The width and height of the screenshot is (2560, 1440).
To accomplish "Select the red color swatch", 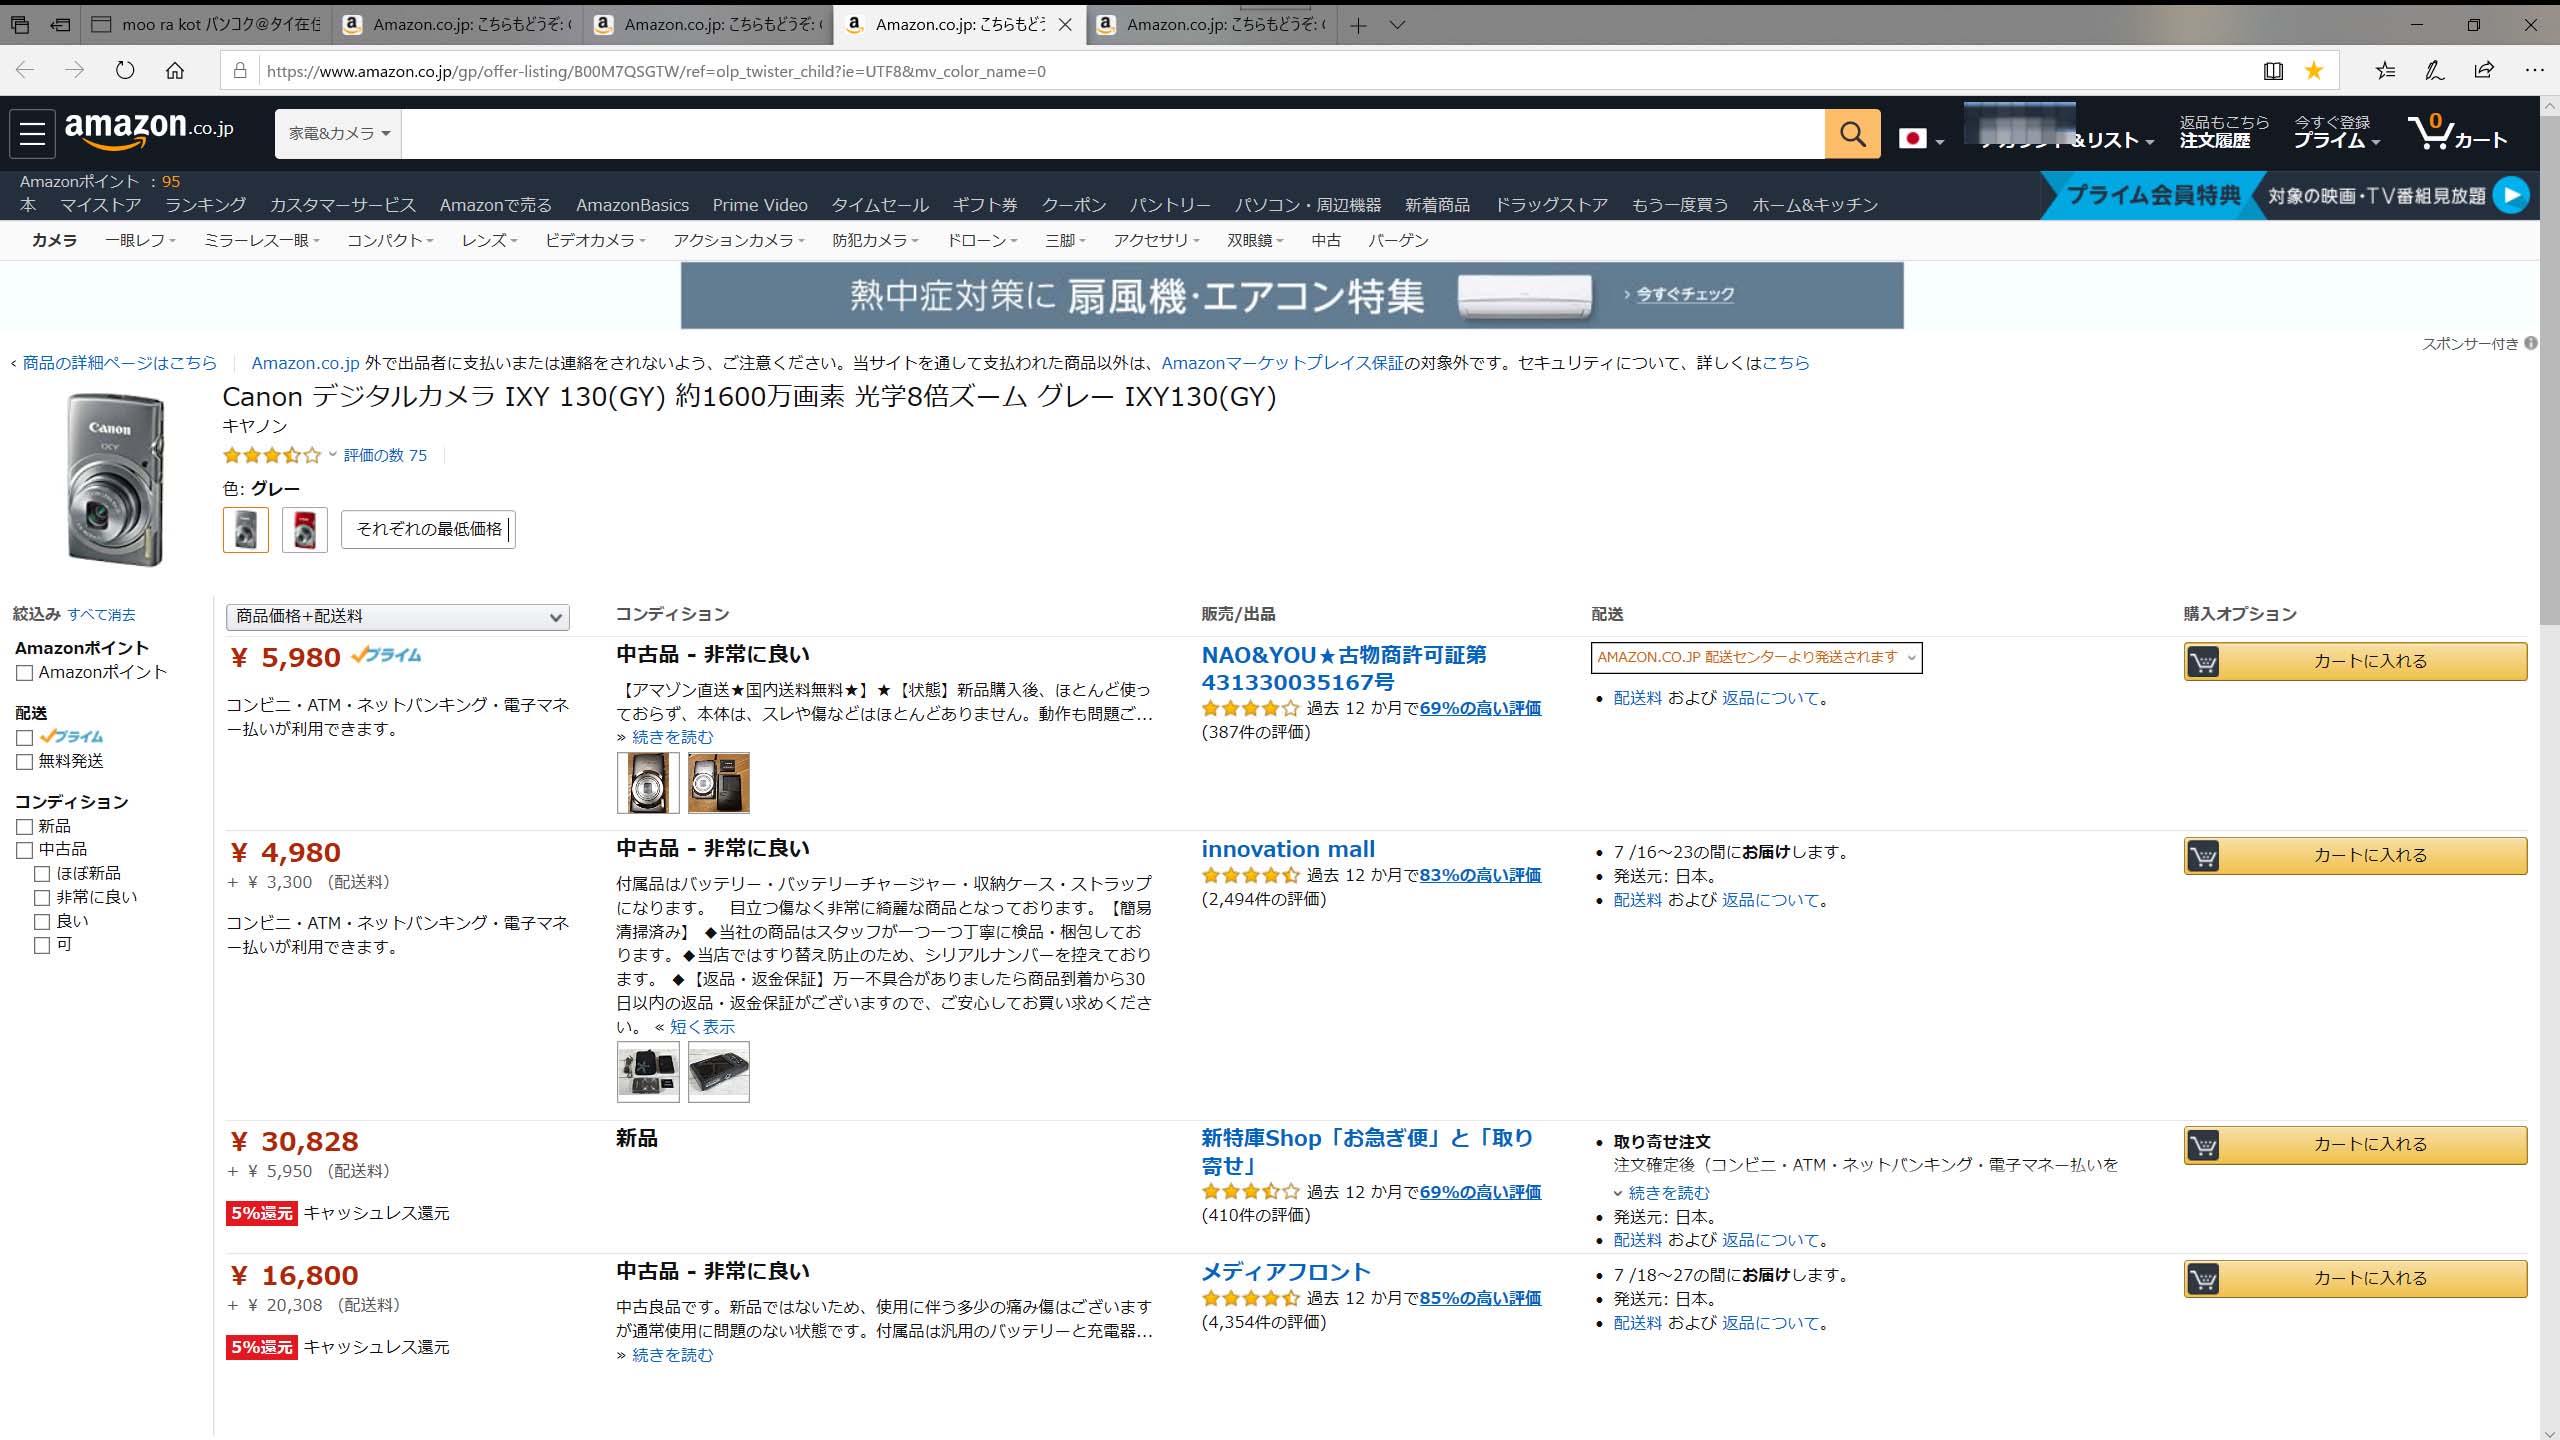I will click(305, 530).
